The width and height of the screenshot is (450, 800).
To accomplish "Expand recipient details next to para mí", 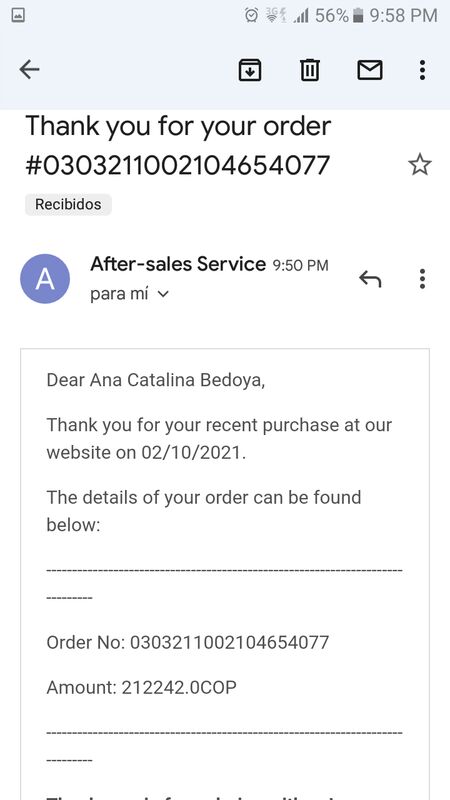I will [x=163, y=294].
